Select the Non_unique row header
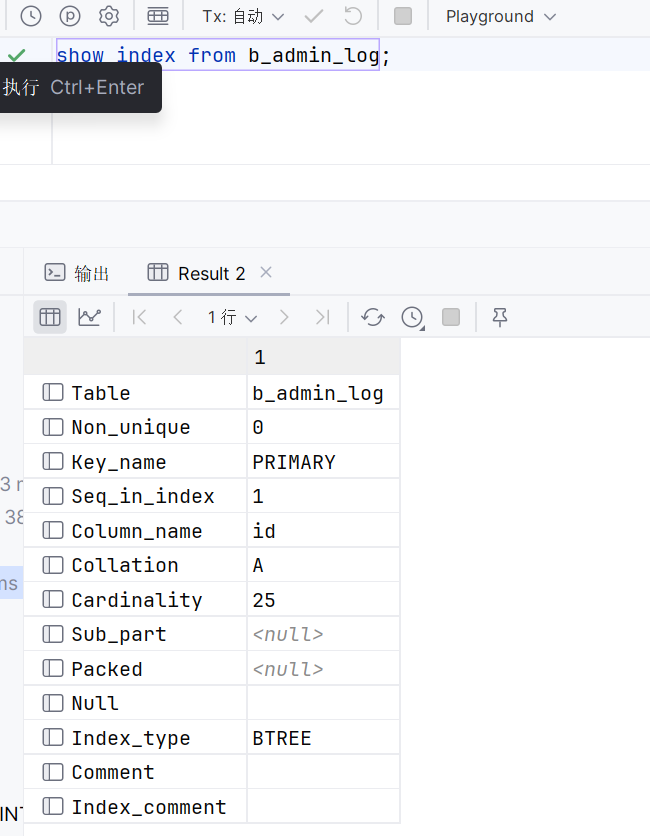 pos(135,427)
